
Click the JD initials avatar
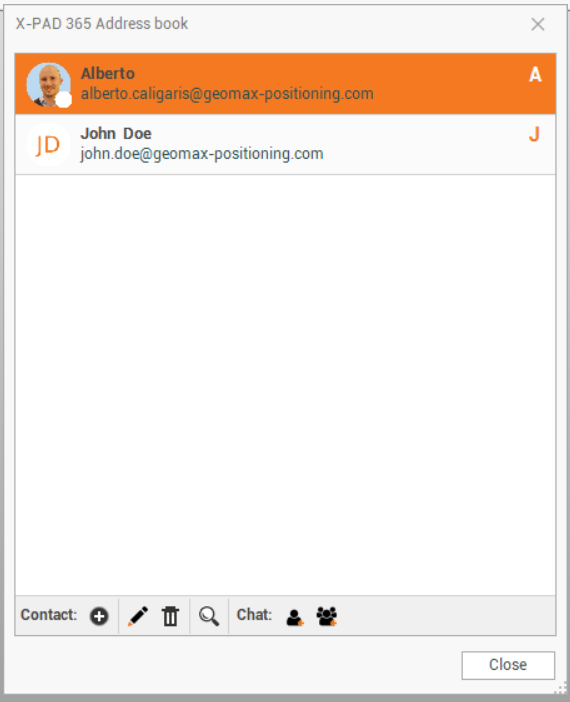[x=48, y=145]
